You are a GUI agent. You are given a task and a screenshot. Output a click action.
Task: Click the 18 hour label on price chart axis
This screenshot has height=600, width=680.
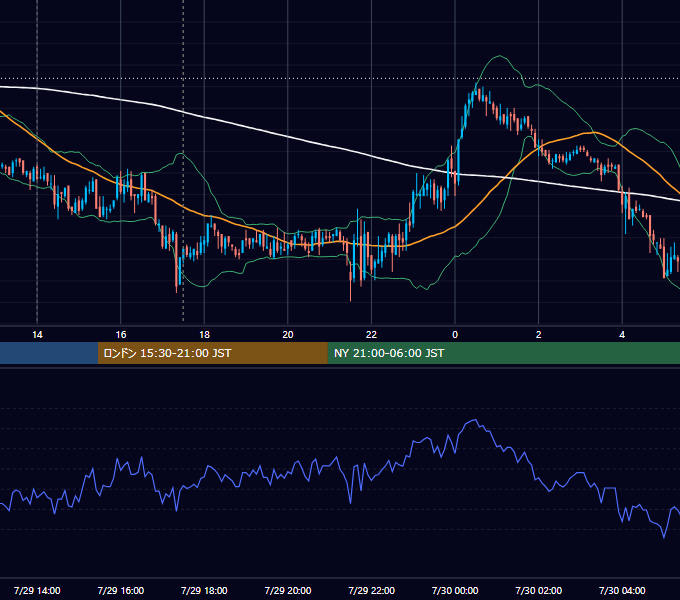coord(204,335)
